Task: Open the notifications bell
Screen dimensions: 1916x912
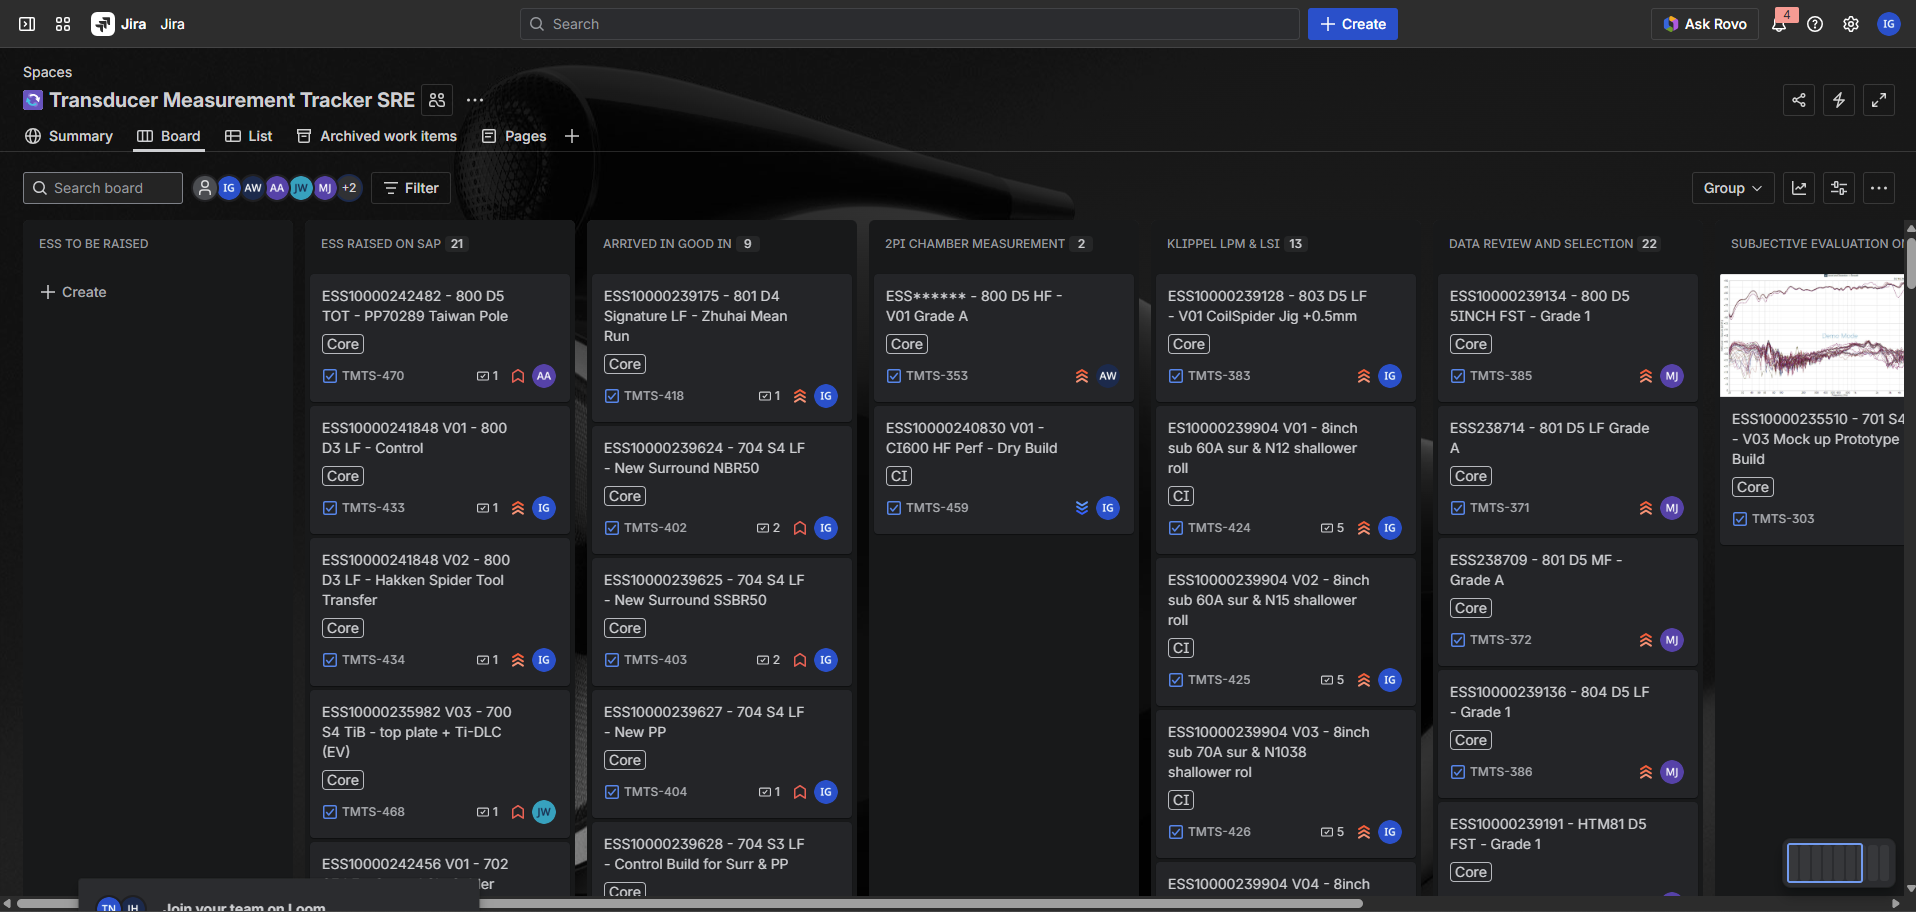Action: click(1779, 24)
